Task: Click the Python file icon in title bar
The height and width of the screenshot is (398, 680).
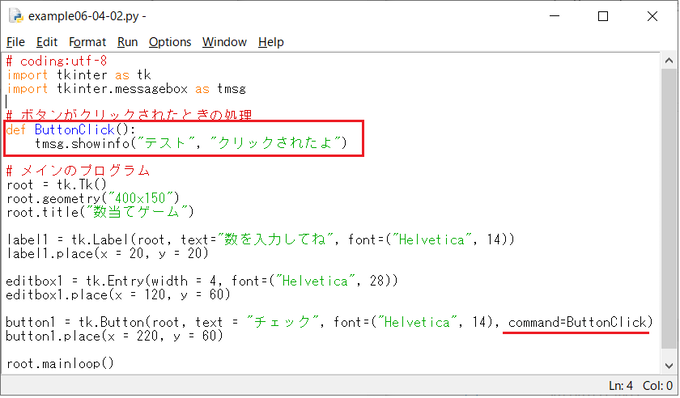Action: coord(16,16)
